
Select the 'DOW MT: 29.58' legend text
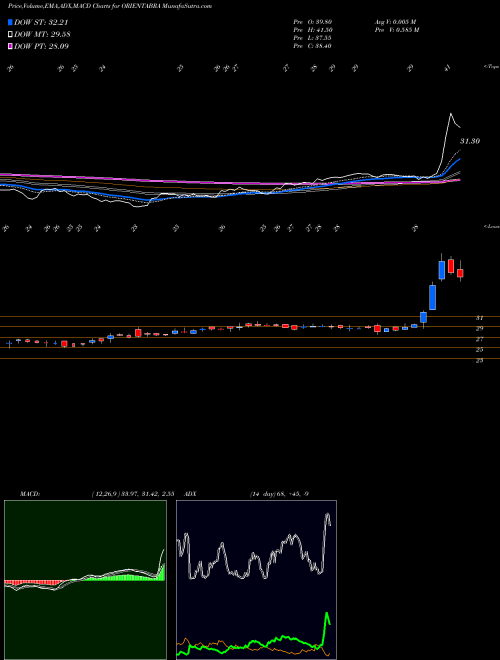(42, 35)
